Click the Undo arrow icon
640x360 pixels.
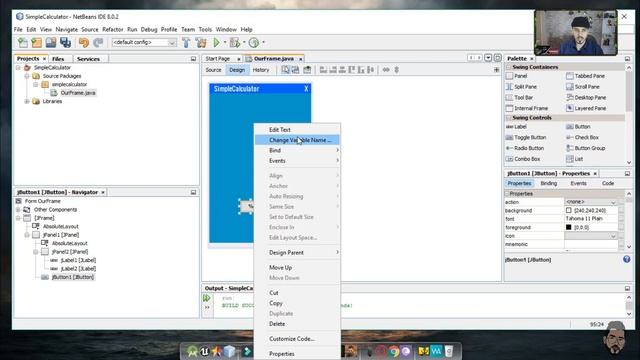point(84,42)
